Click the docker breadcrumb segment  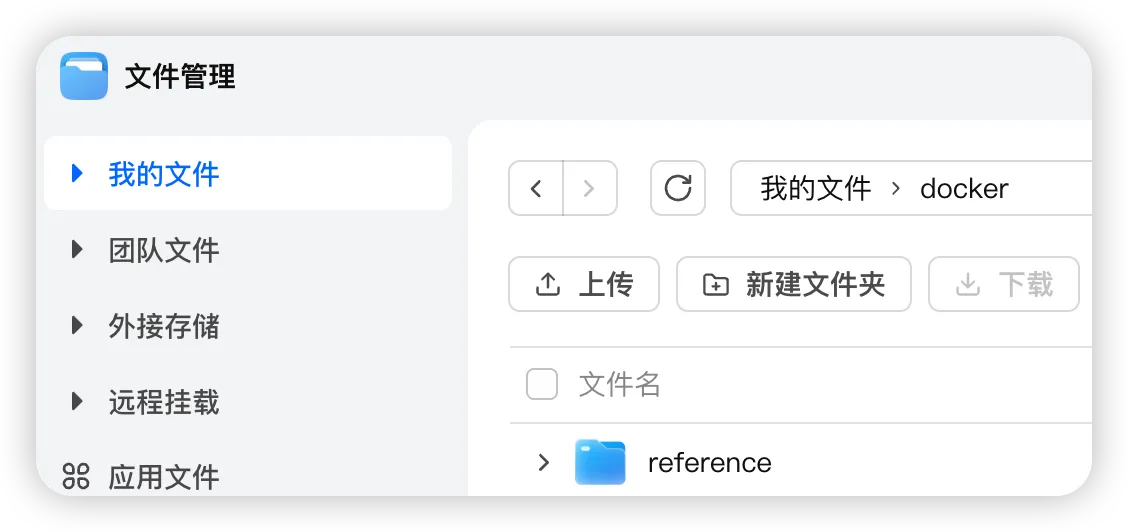pos(964,188)
